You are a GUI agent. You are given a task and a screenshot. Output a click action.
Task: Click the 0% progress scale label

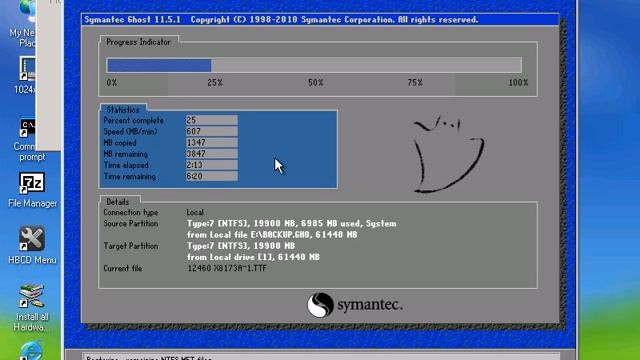[111, 82]
